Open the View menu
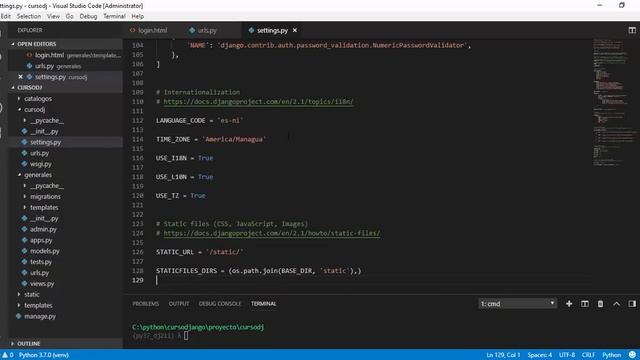 [53, 16]
